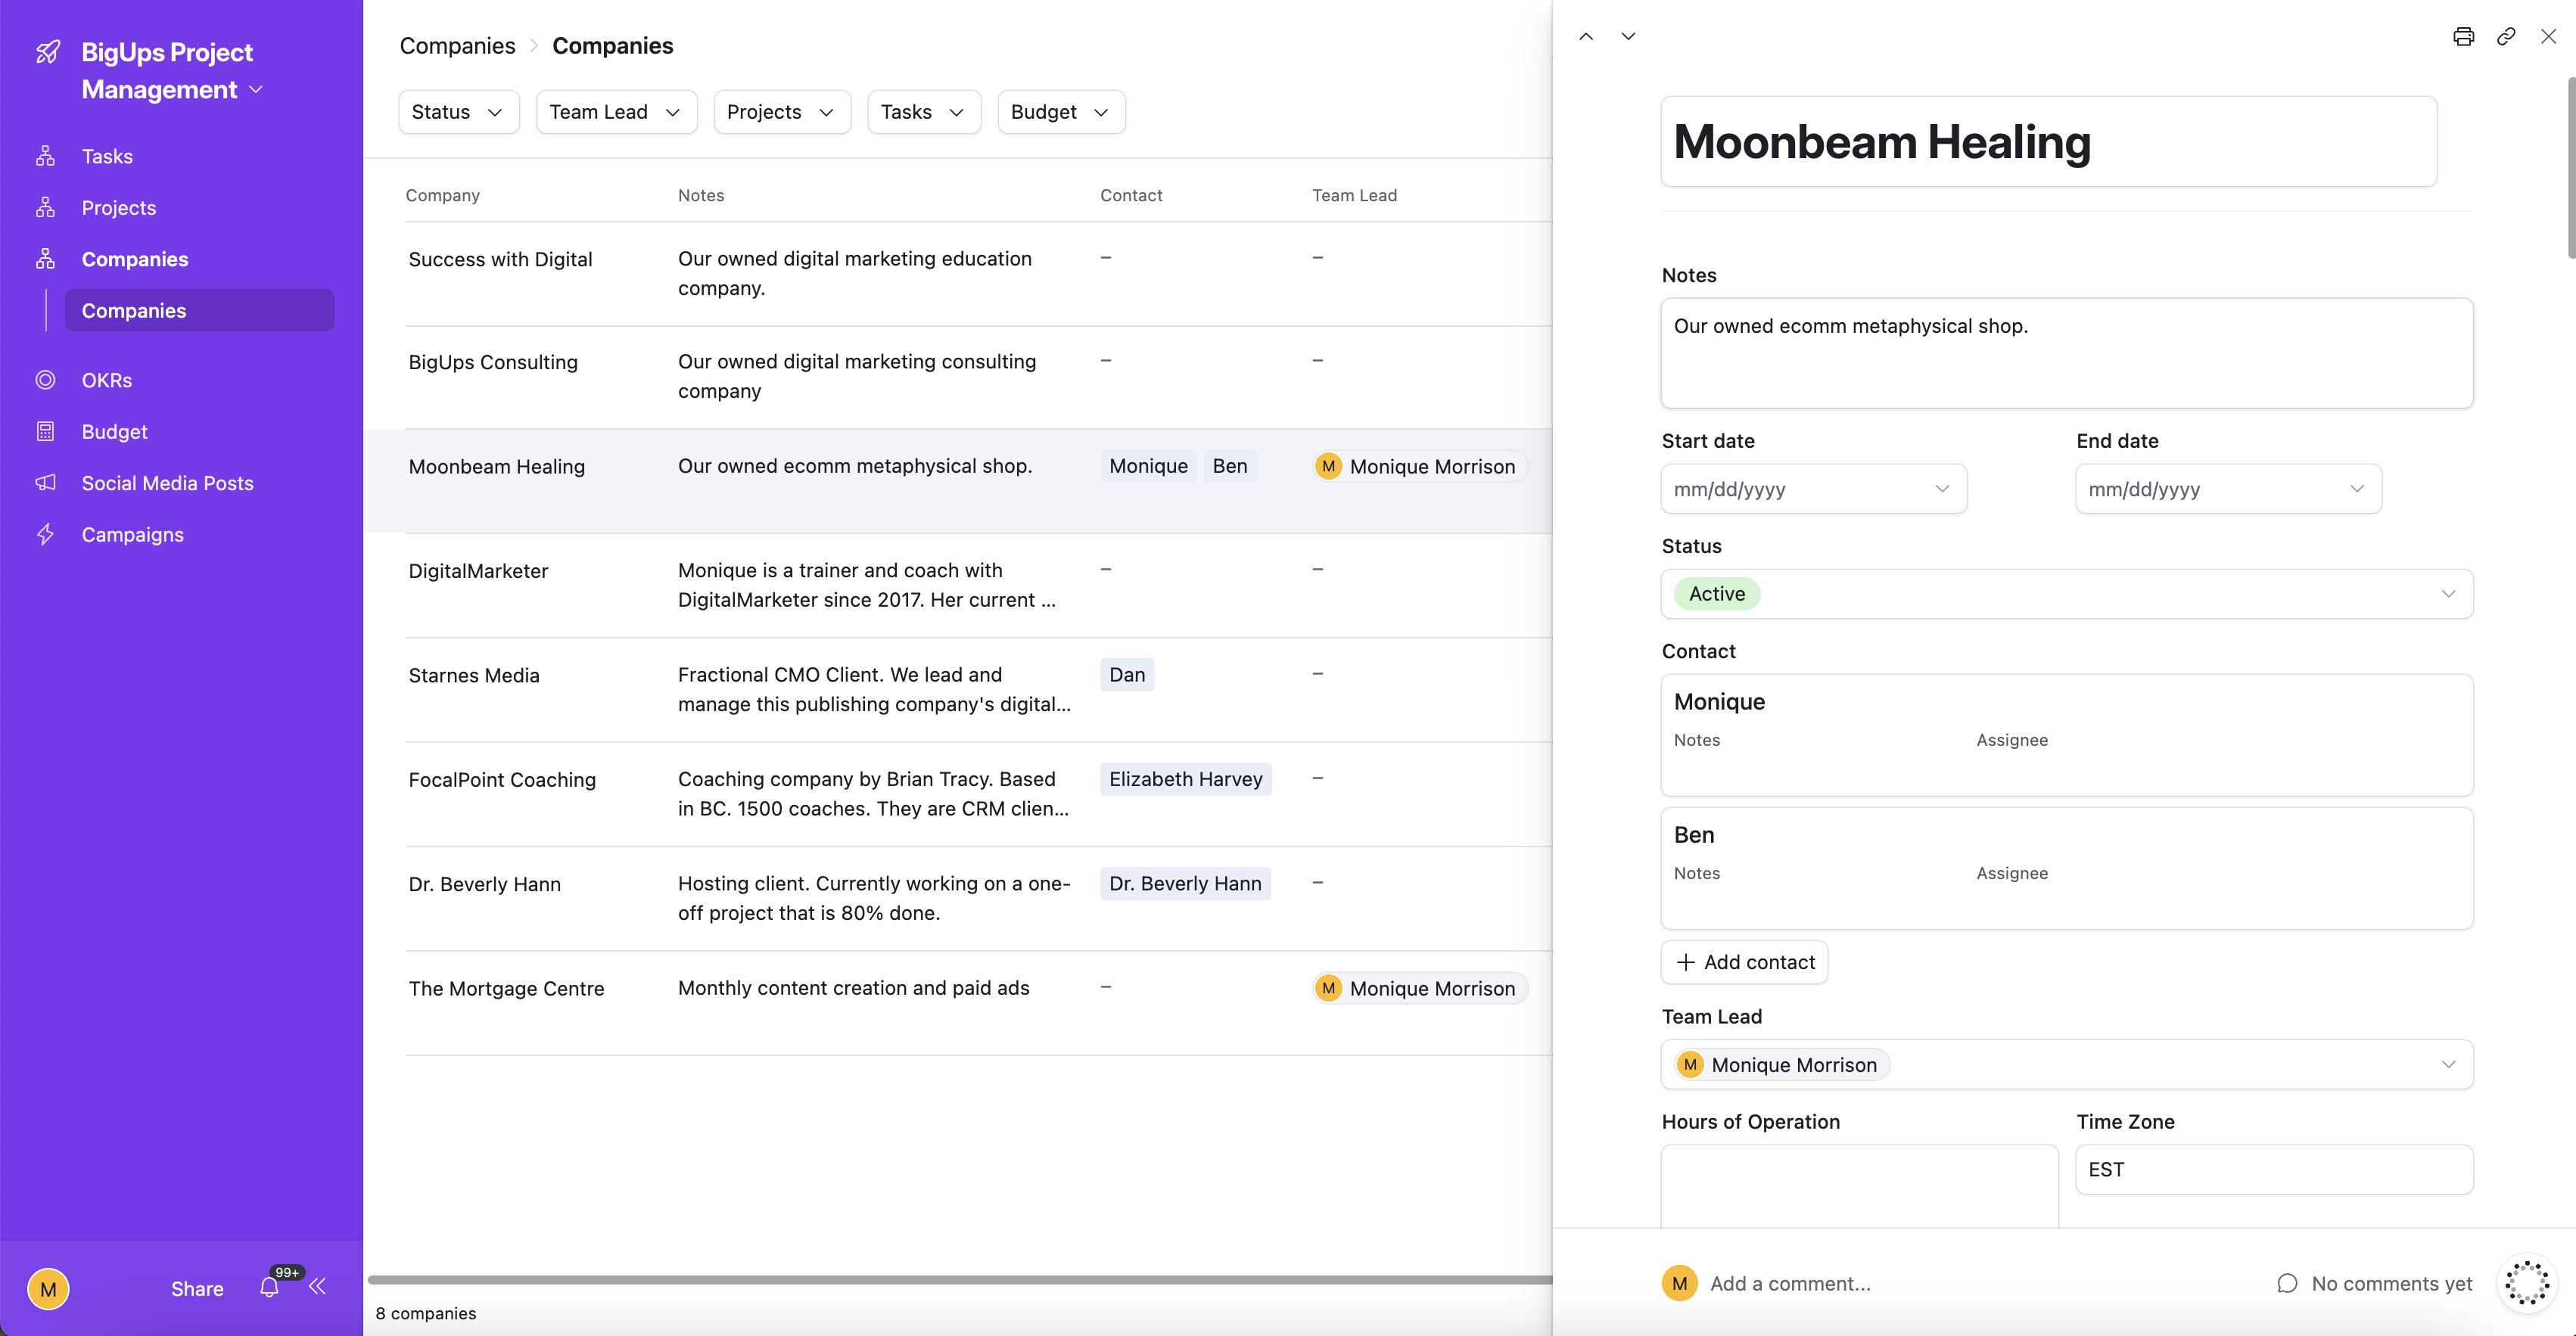
Task: Click the Social Media Posts megaphone icon
Action: coord(45,483)
